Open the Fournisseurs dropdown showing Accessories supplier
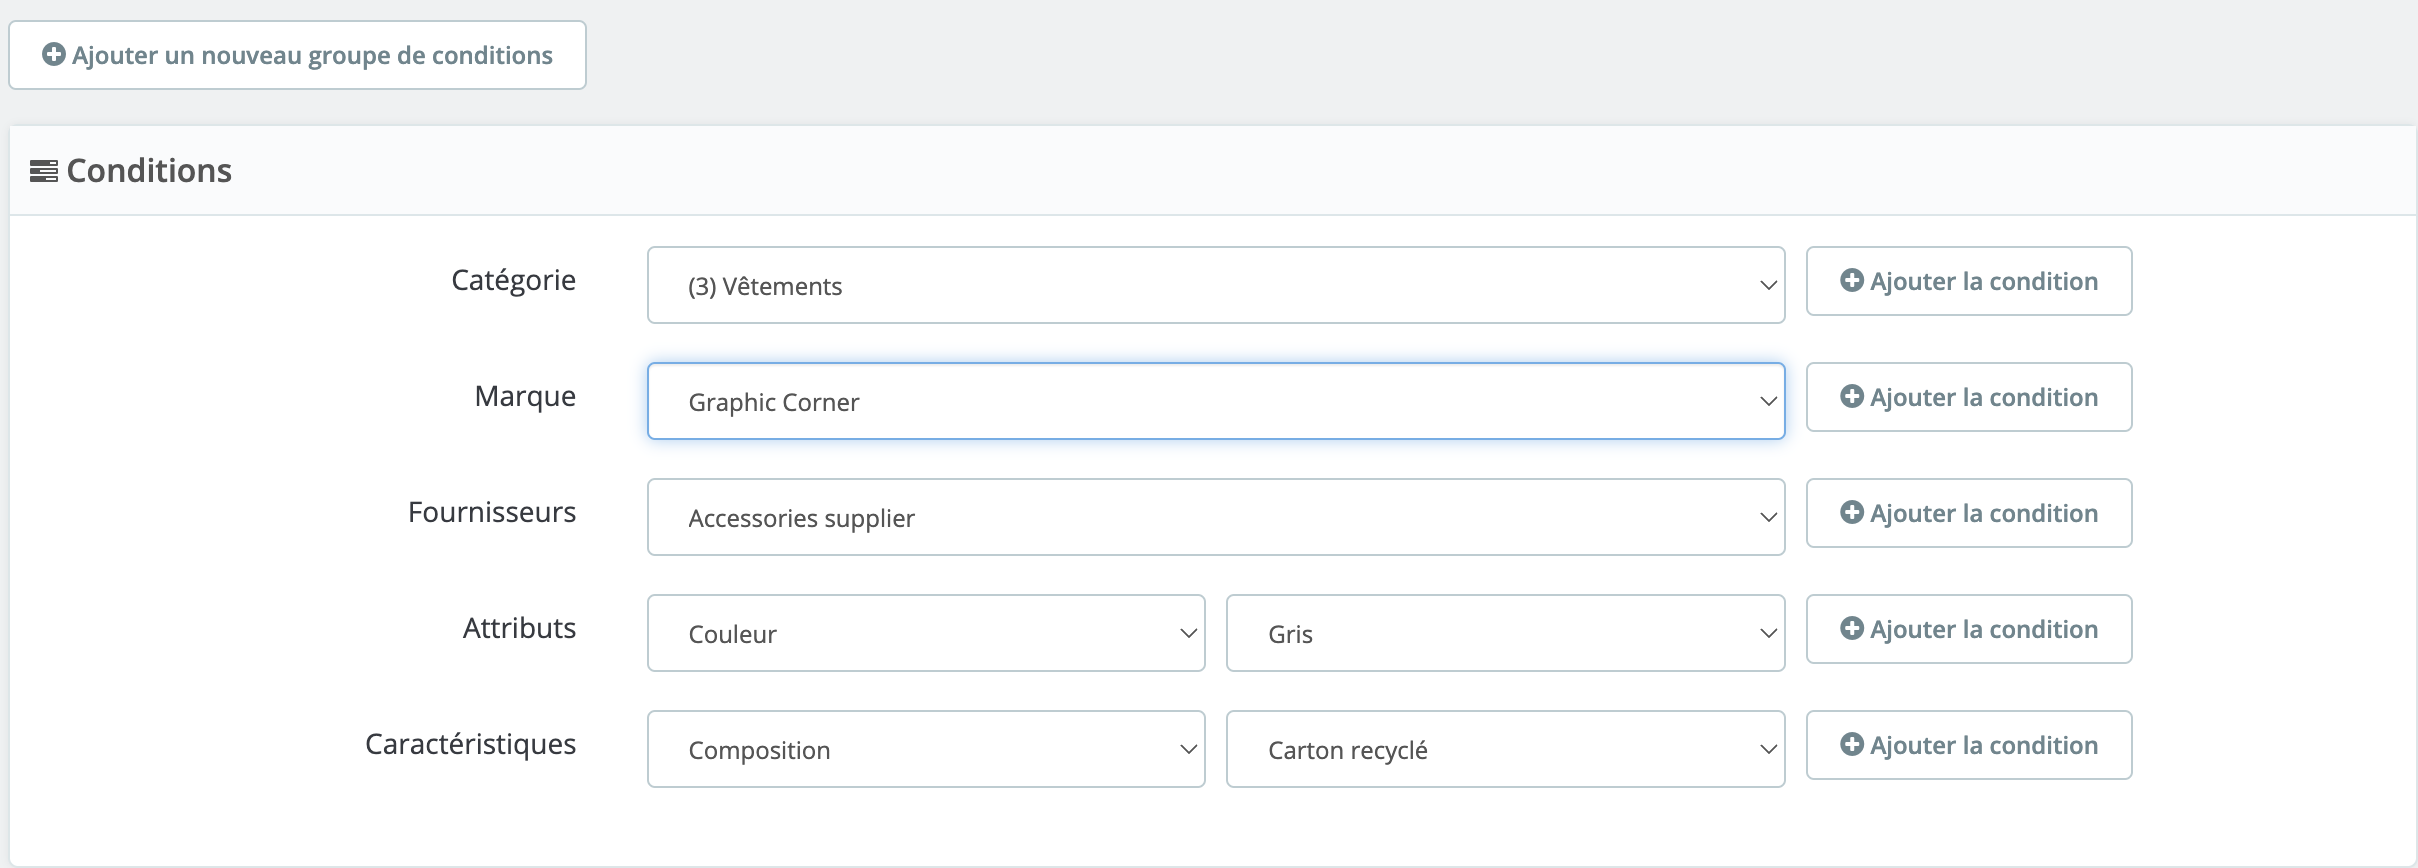Image resolution: width=2418 pixels, height=868 pixels. [x=1216, y=517]
